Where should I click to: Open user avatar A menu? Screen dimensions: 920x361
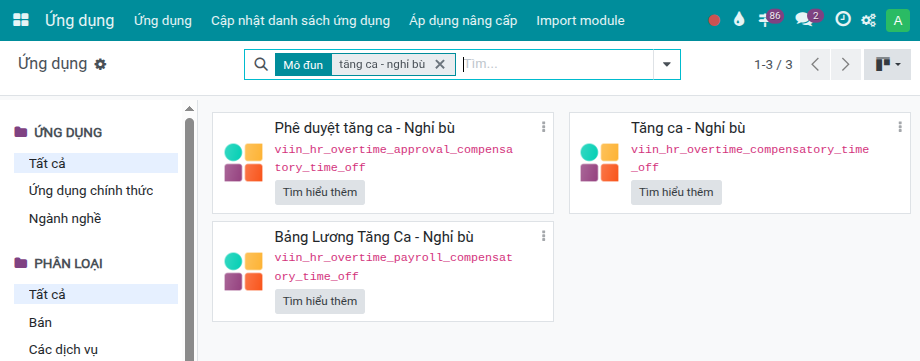[x=898, y=21]
